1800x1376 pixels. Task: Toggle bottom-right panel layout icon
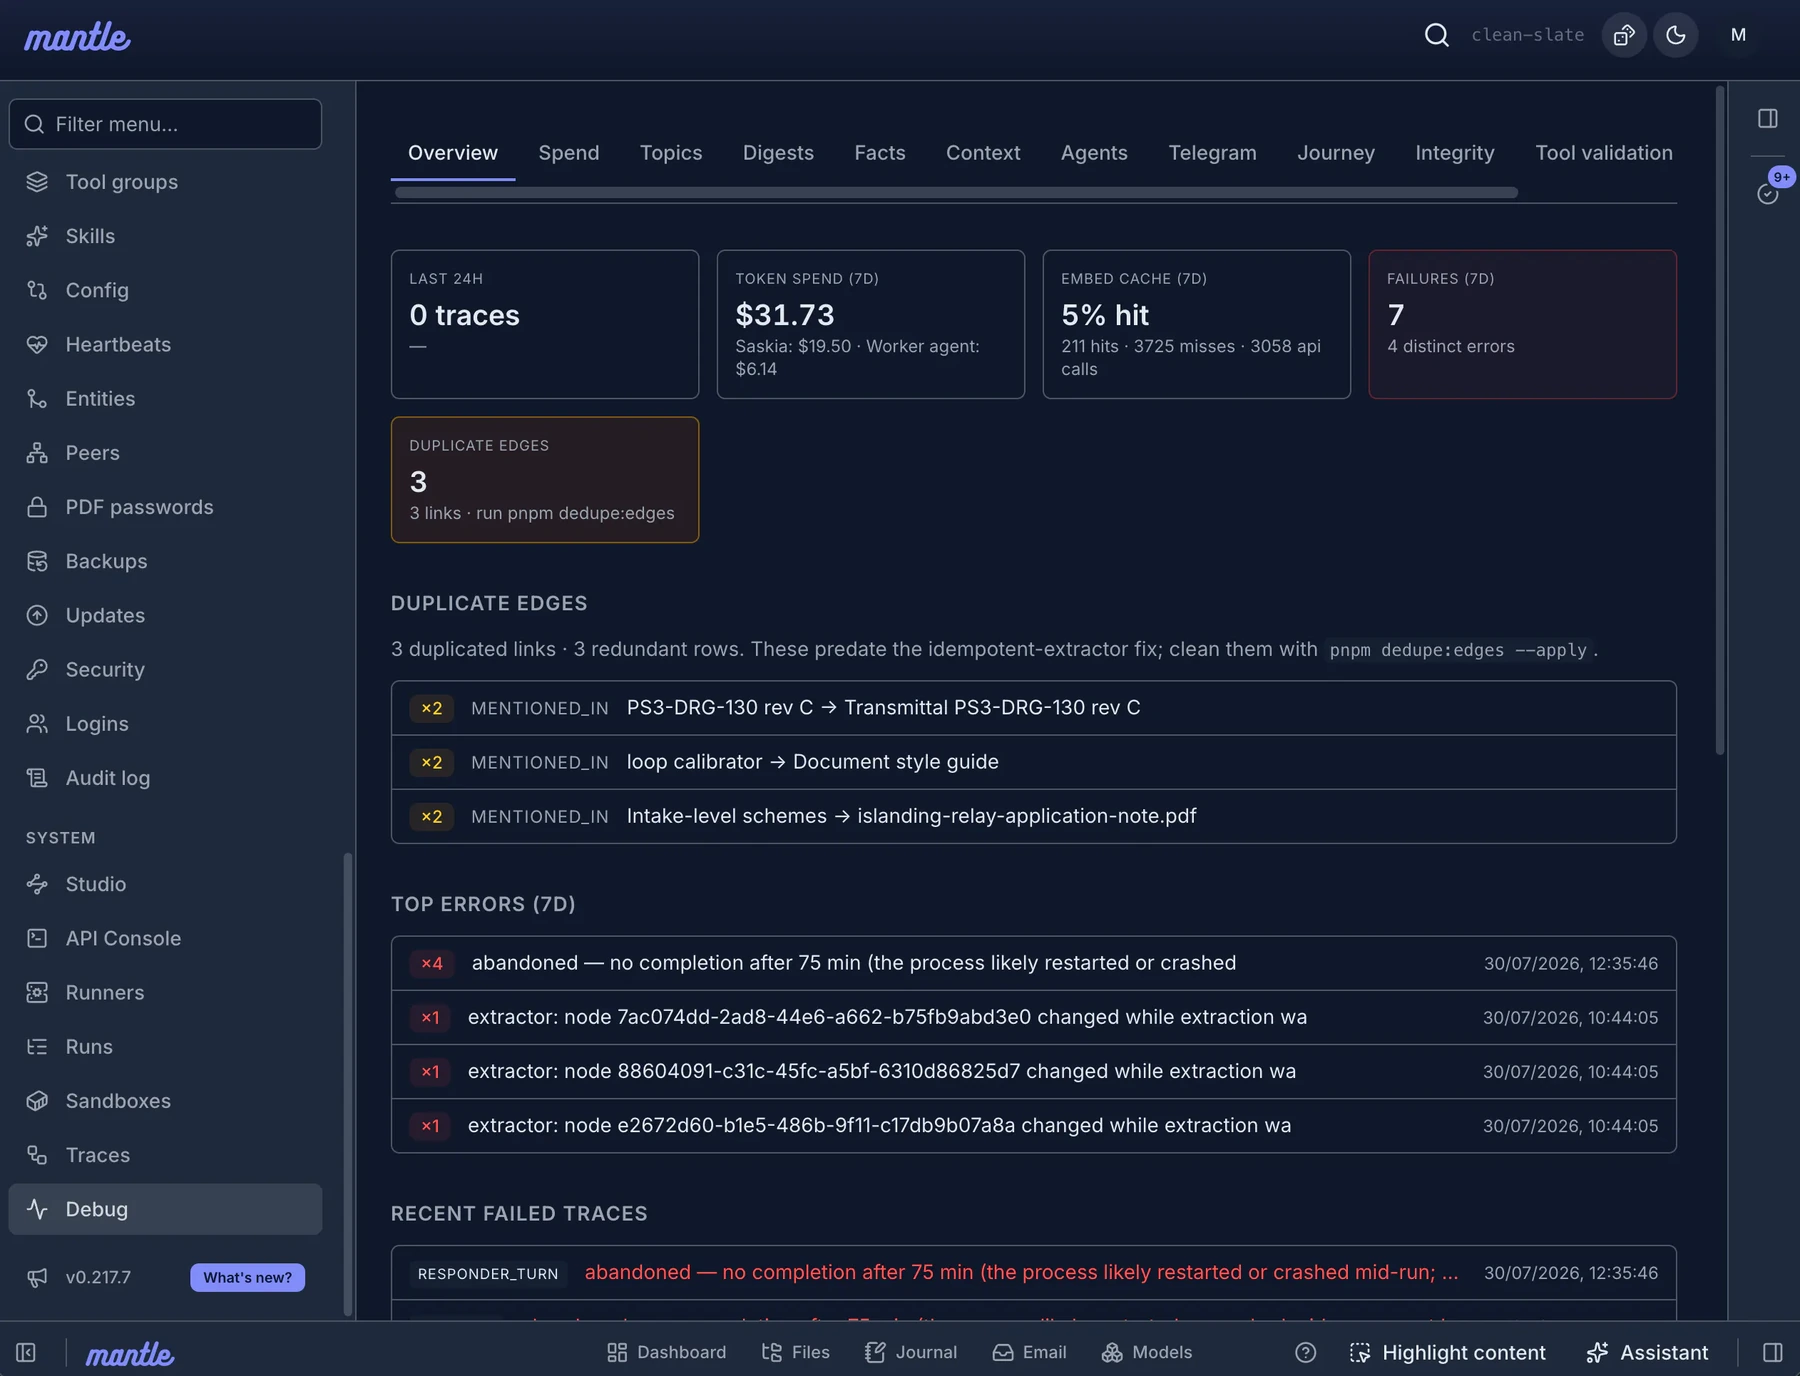(1773, 1352)
